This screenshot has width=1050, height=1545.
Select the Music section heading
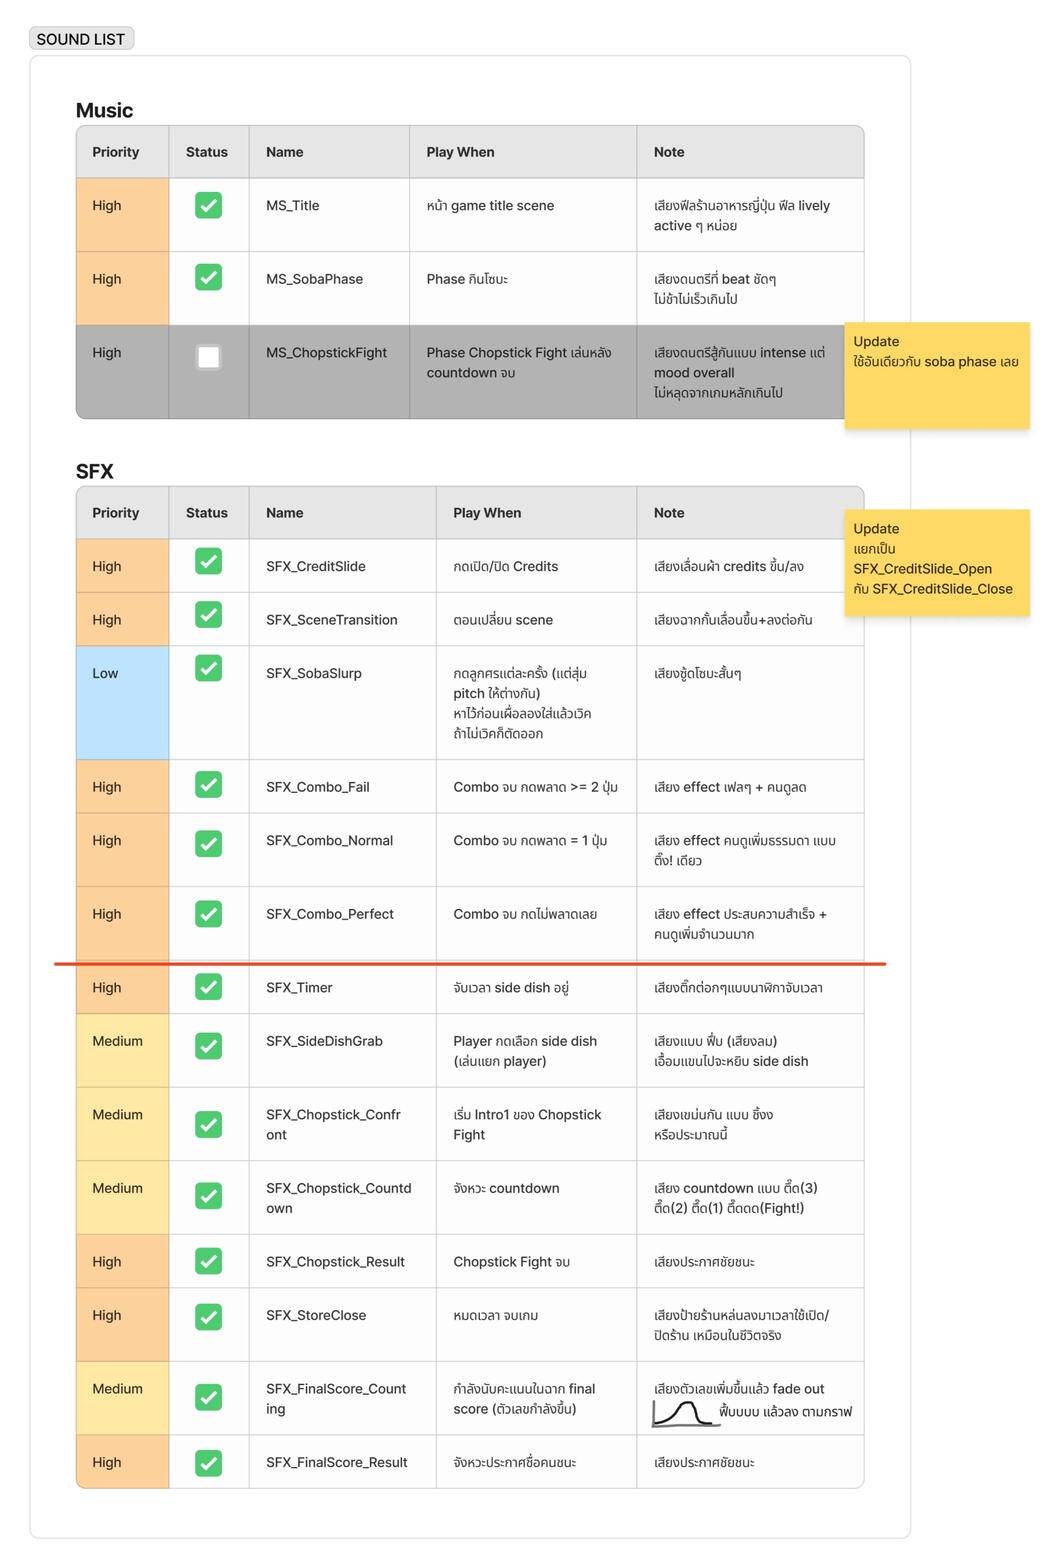104,110
